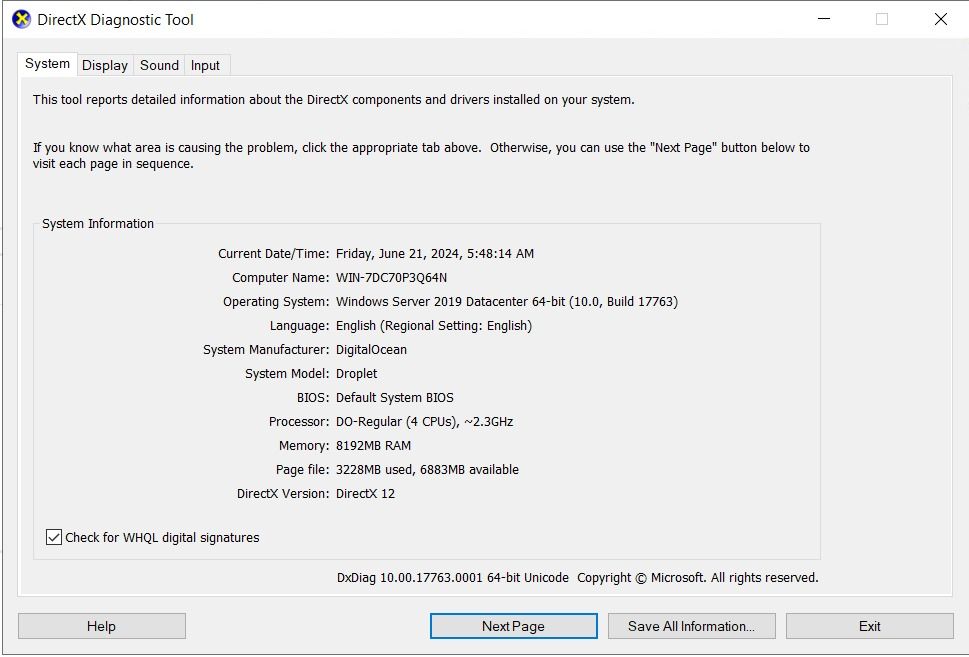Open the Sound tab

159,65
